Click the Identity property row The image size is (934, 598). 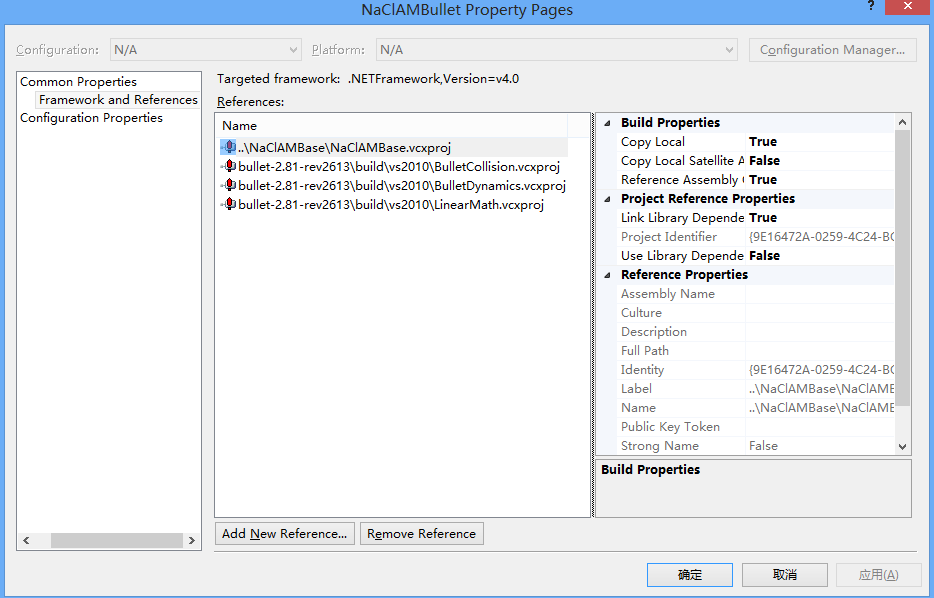coord(755,370)
